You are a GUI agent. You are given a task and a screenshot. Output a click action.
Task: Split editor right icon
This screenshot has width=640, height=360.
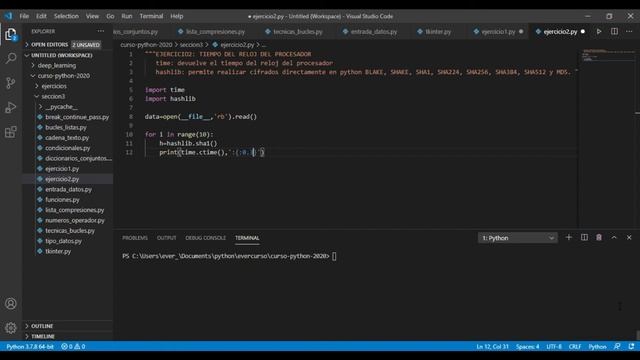tap(614, 31)
